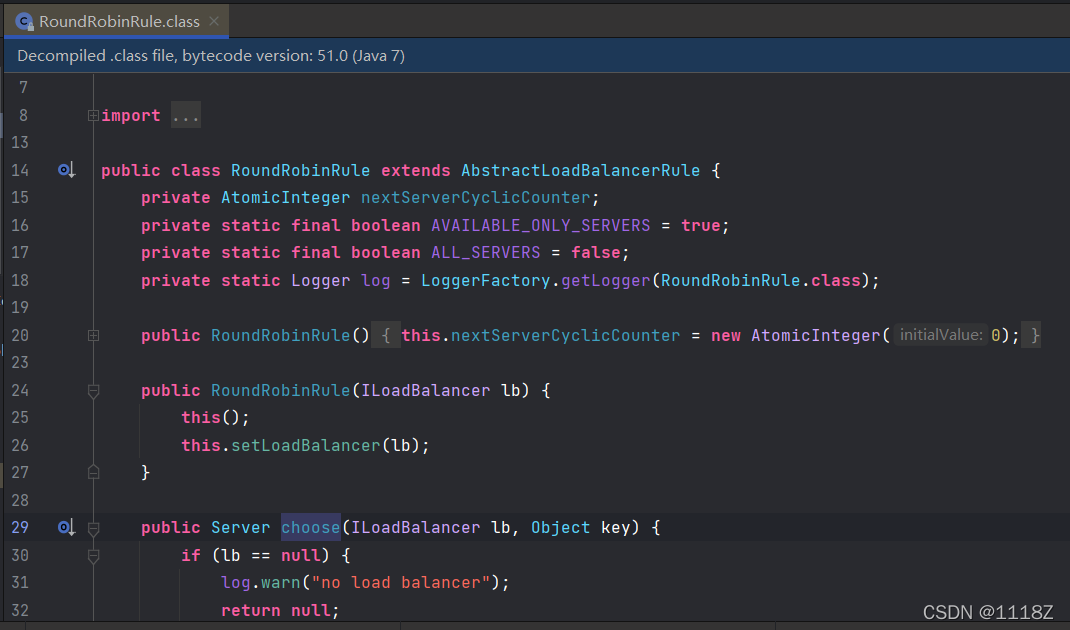Select the RoundRobinRule.class editor tab
Image resolution: width=1070 pixels, height=630 pixels.
pos(117,21)
